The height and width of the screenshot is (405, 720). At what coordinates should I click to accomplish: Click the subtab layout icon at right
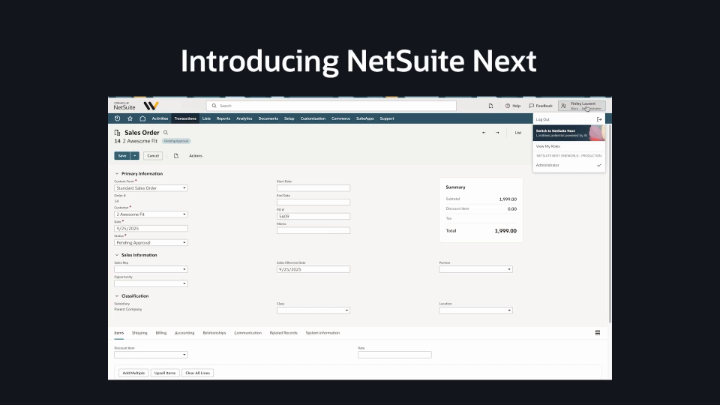pyautogui.click(x=597, y=332)
